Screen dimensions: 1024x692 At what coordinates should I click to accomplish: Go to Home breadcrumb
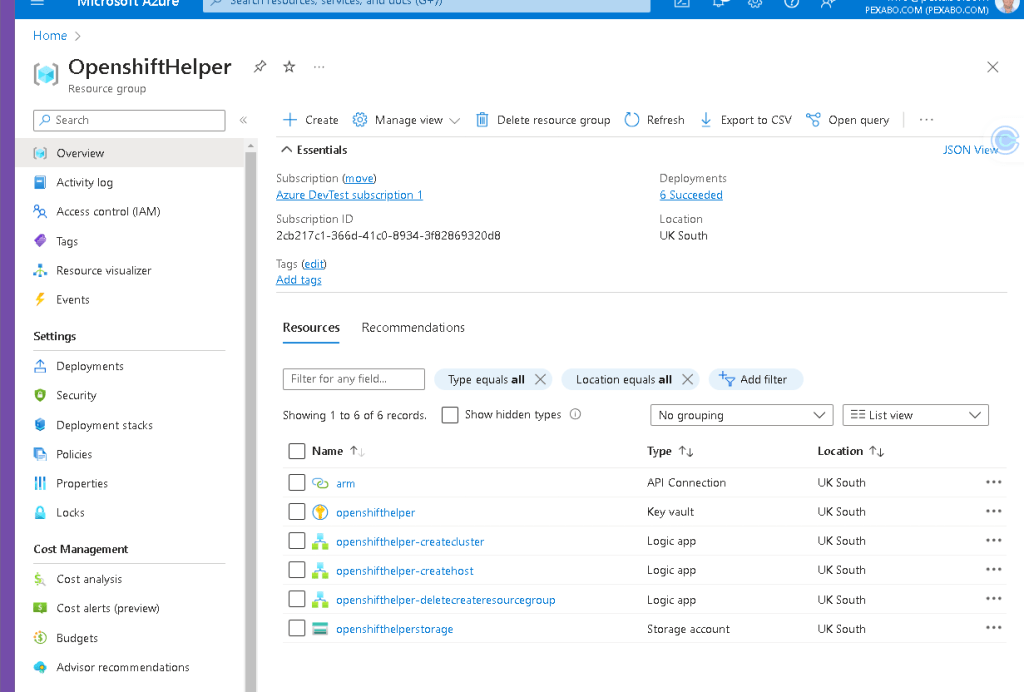(50, 35)
